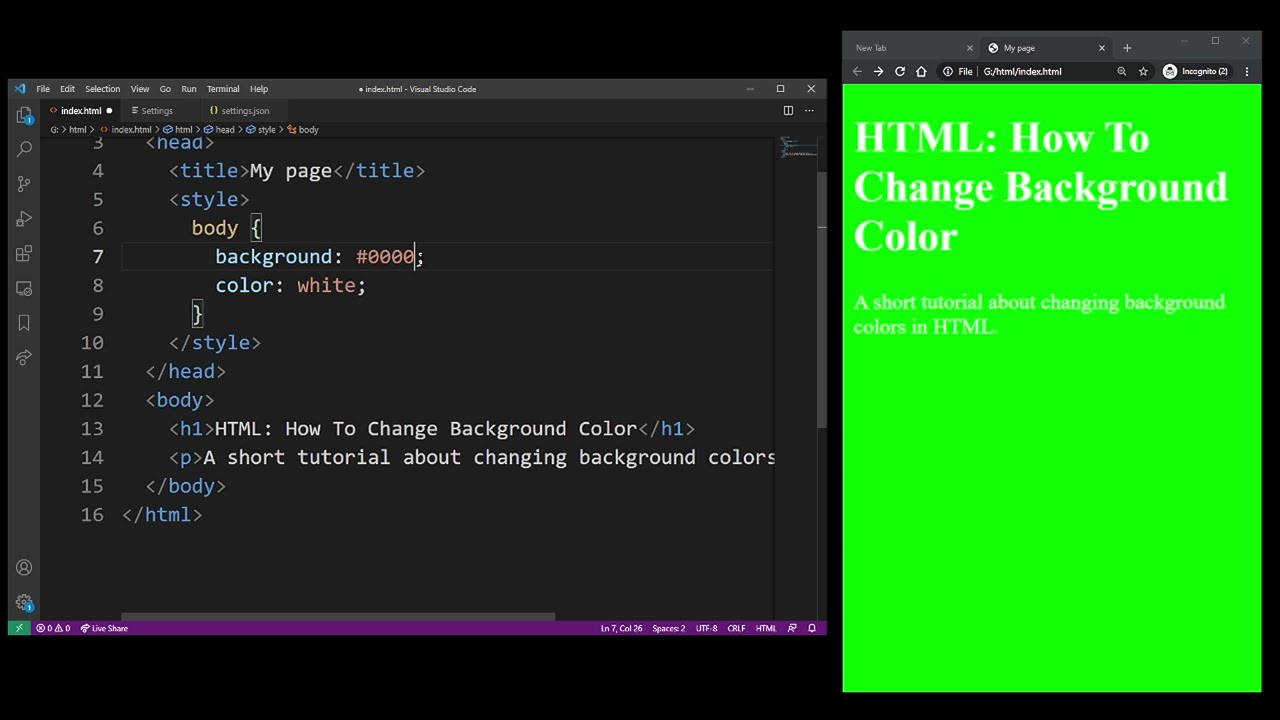Start Live Share from status bar
The image size is (1280, 720).
point(104,628)
